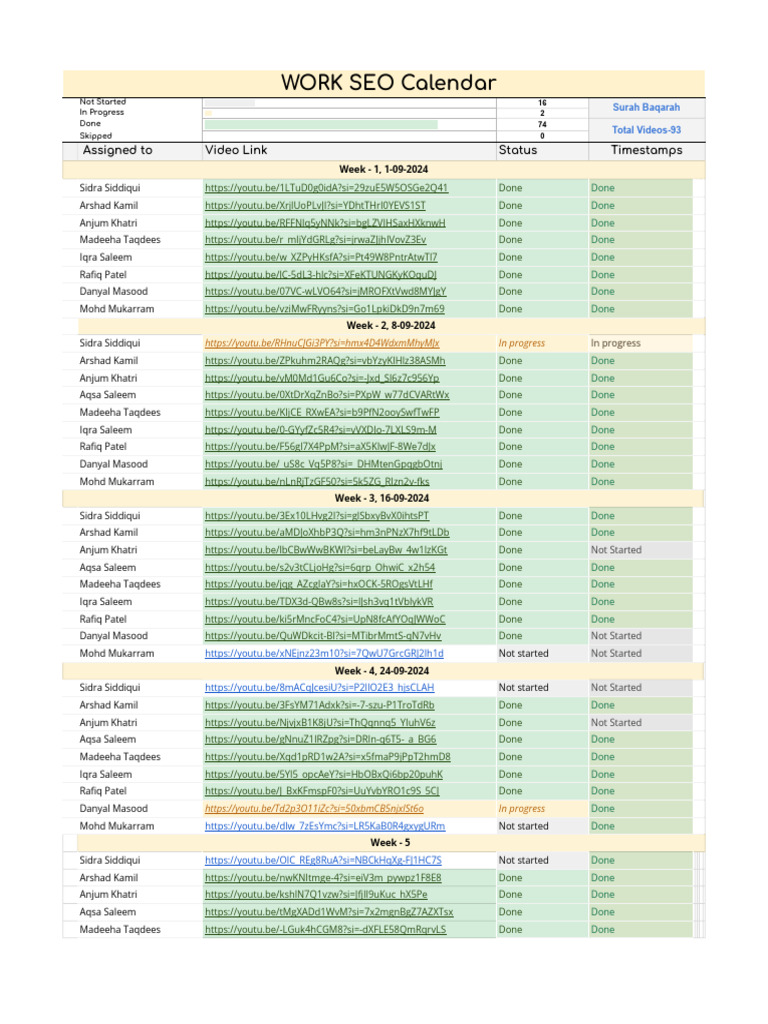Open Rafiq Patel's Week 1 video link
The height and width of the screenshot is (1024, 768).
coord(321,275)
